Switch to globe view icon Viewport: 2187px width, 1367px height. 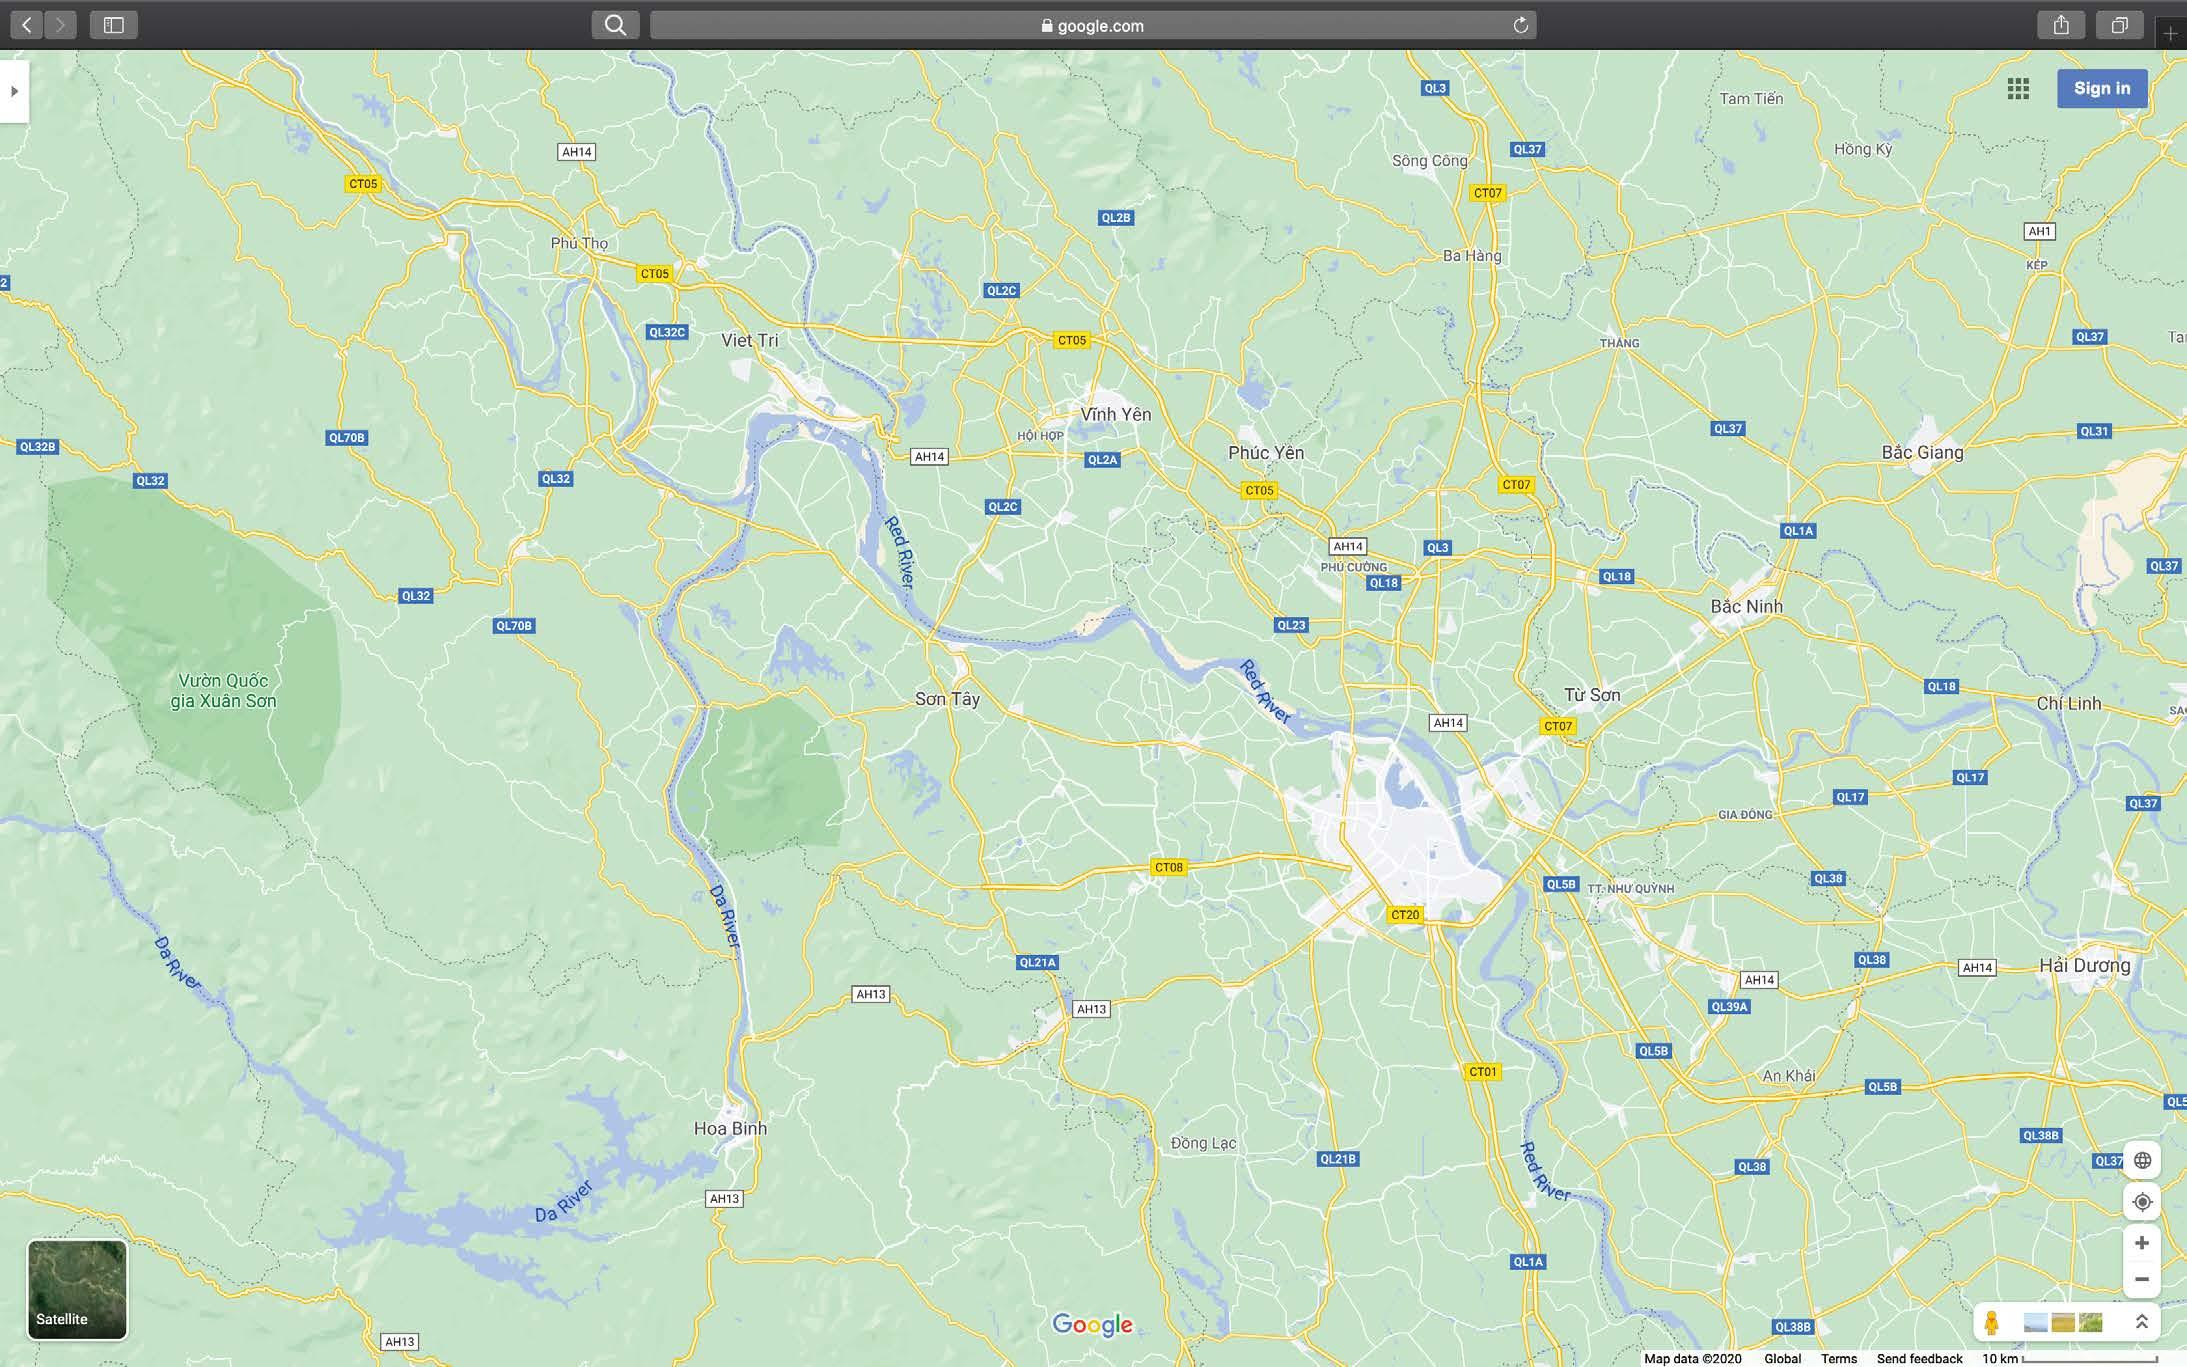coord(2141,1161)
